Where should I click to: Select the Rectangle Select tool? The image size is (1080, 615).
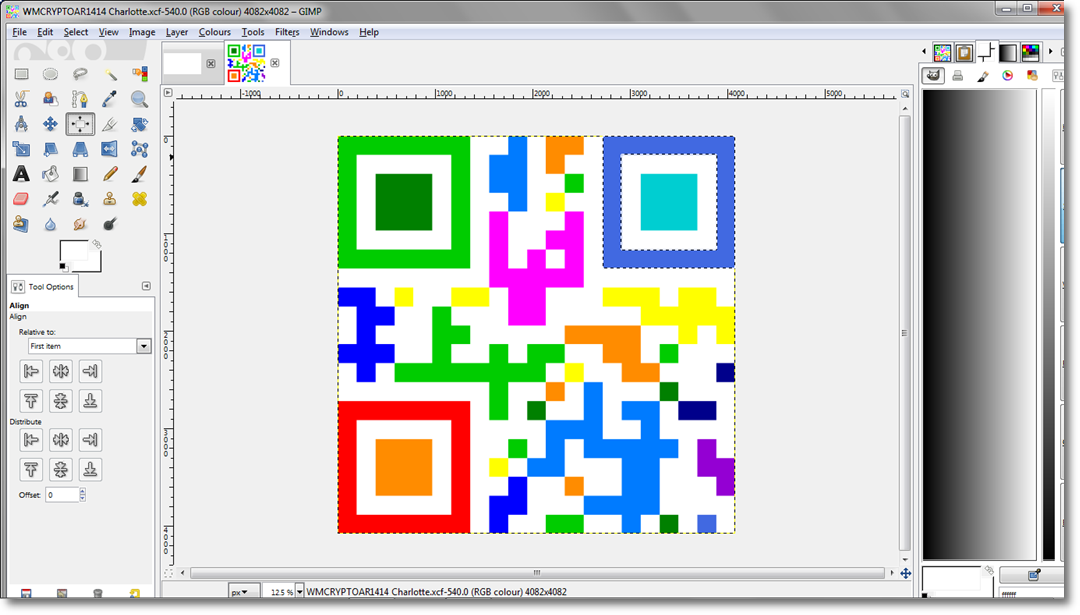(x=21, y=74)
